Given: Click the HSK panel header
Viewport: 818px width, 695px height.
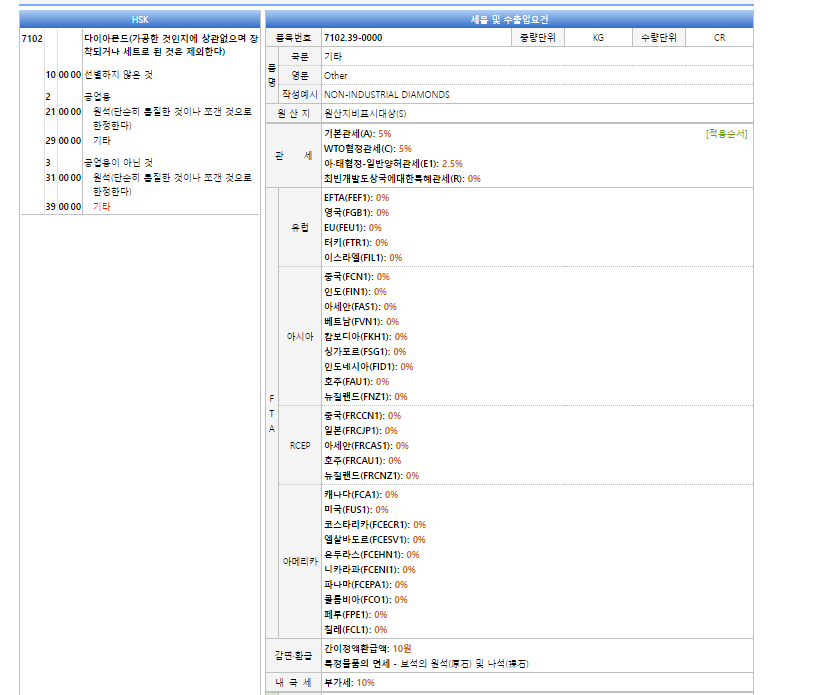Looking at the screenshot, I should [139, 19].
